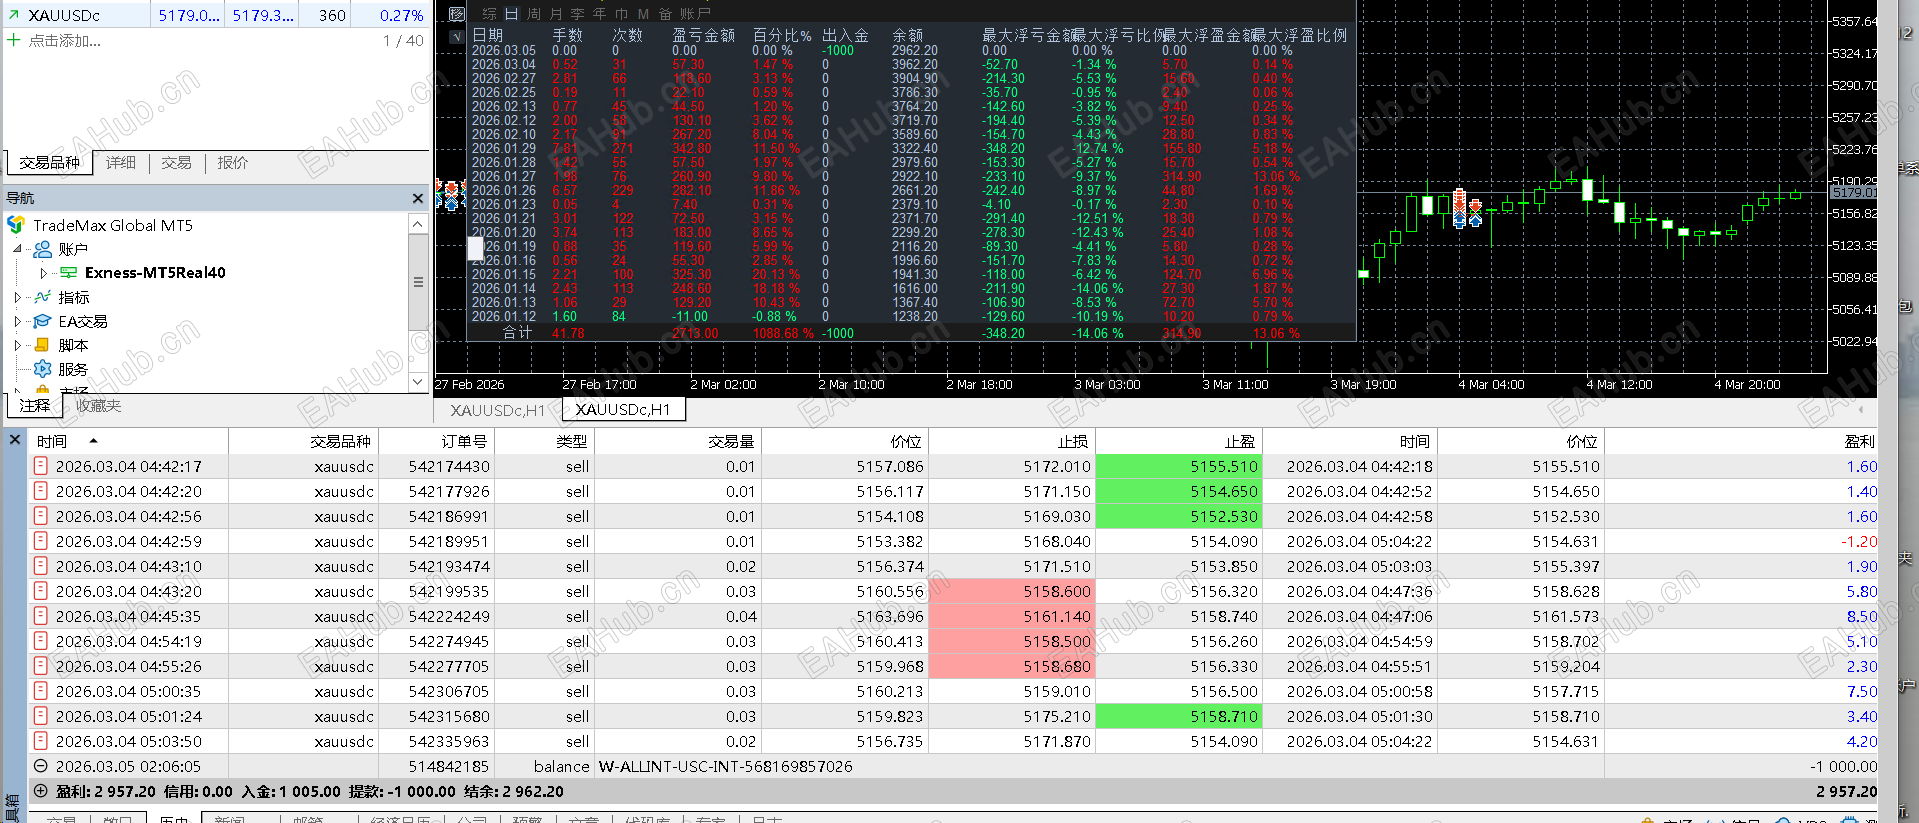
Task: Click the 合计 total row label in stats panel
Action: (517, 333)
